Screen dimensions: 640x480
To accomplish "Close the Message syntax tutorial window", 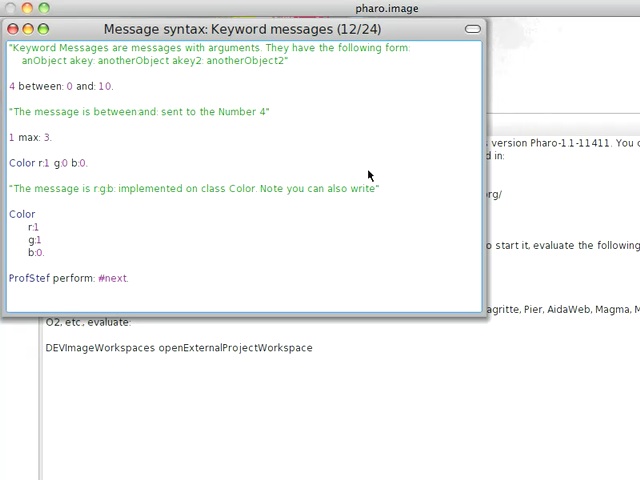I will click(13, 29).
